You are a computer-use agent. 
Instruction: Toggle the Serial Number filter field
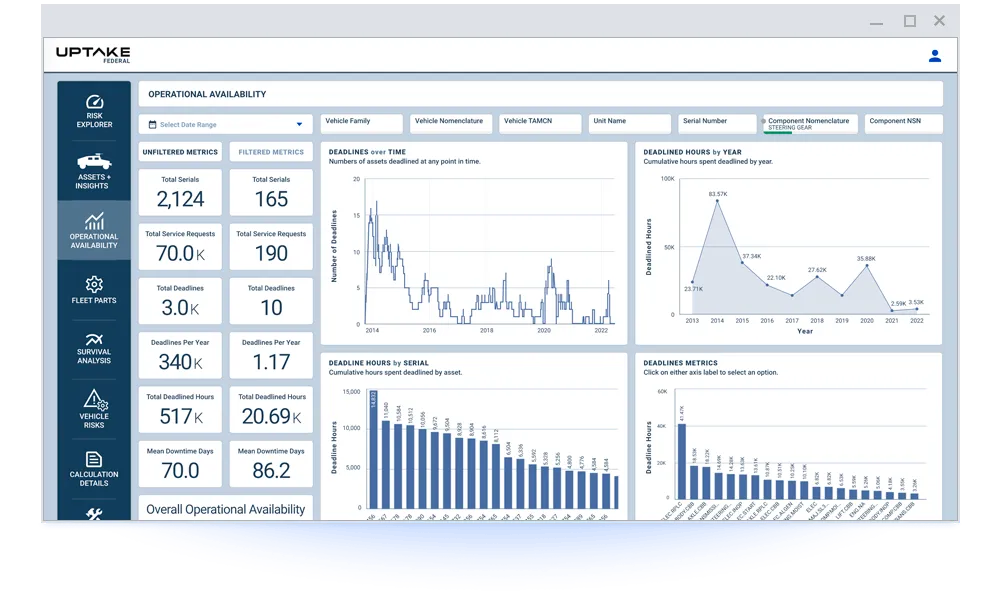pos(716,123)
